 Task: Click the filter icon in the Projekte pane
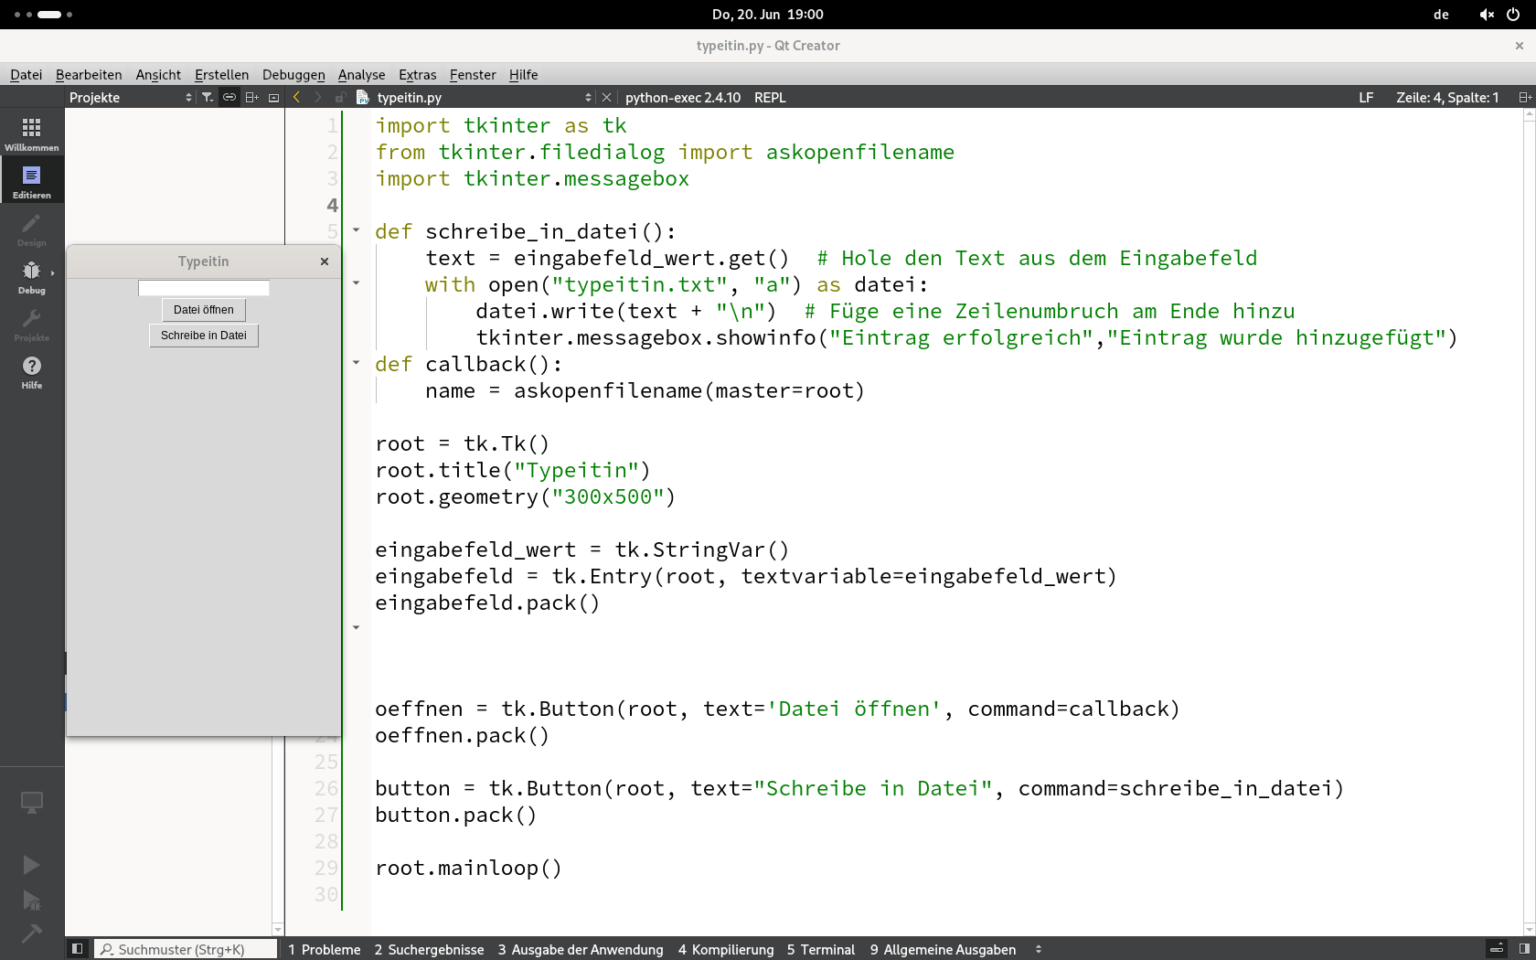pos(206,97)
